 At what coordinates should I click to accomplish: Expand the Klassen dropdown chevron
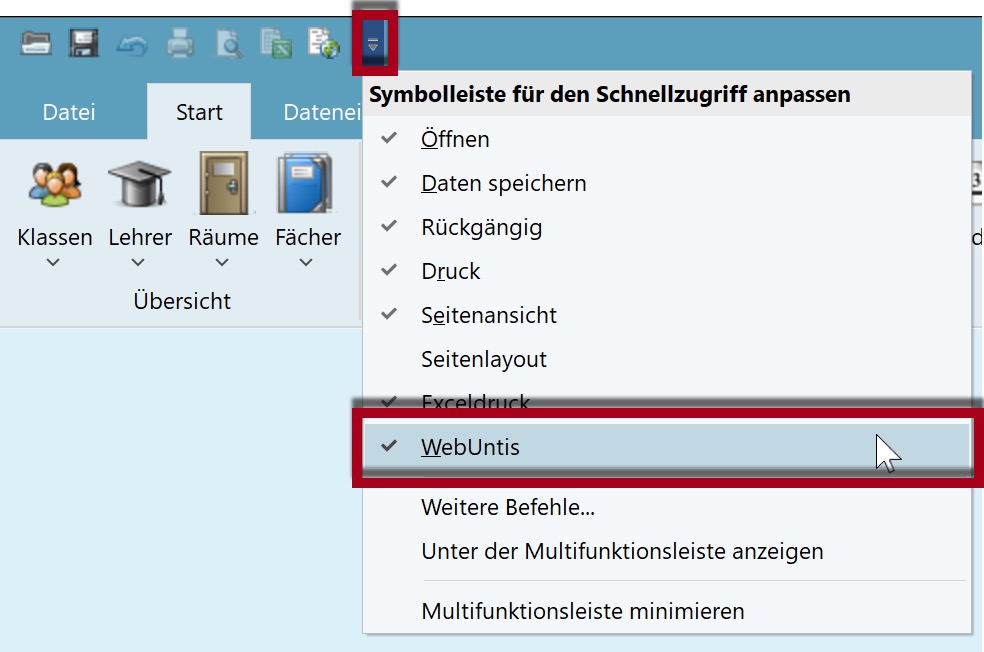[54, 262]
